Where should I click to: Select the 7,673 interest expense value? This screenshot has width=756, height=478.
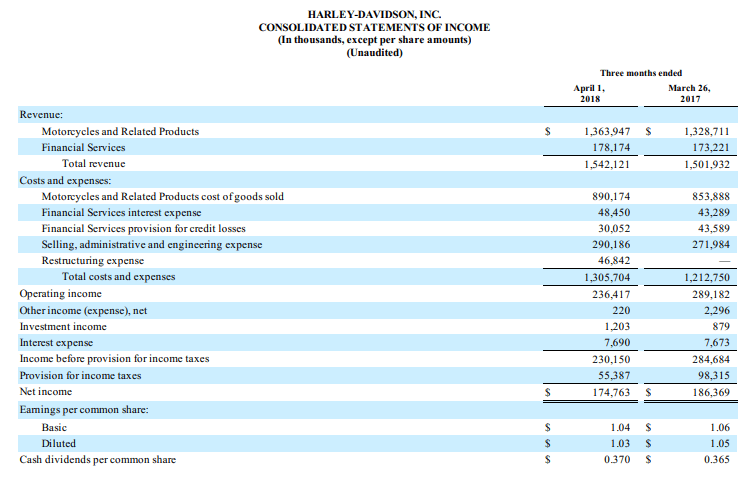tap(717, 342)
